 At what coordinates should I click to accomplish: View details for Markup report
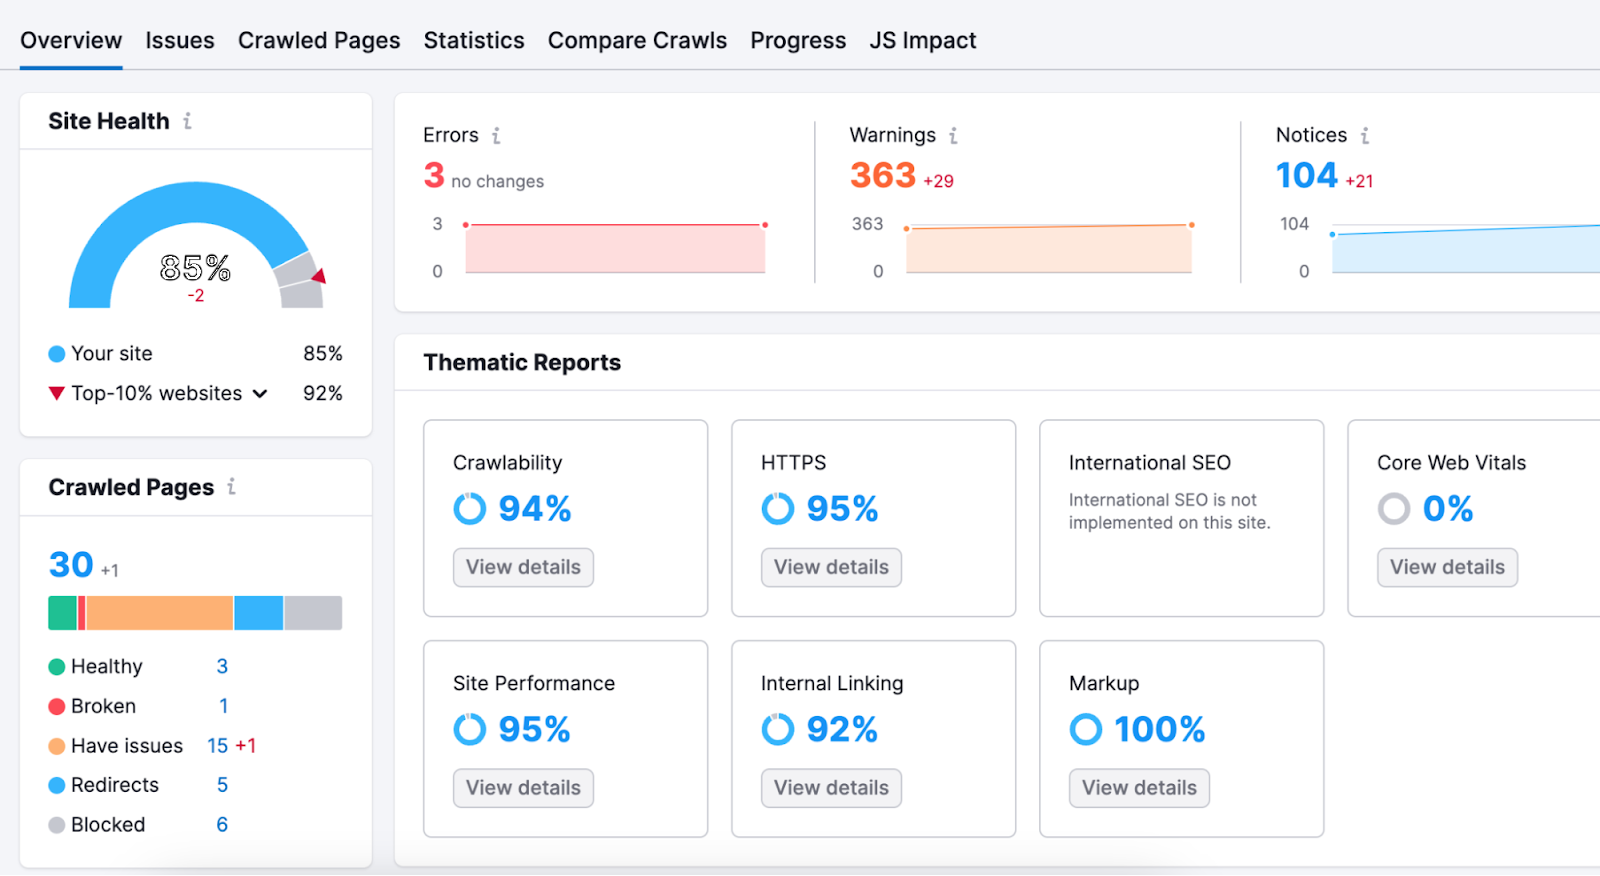click(x=1139, y=788)
